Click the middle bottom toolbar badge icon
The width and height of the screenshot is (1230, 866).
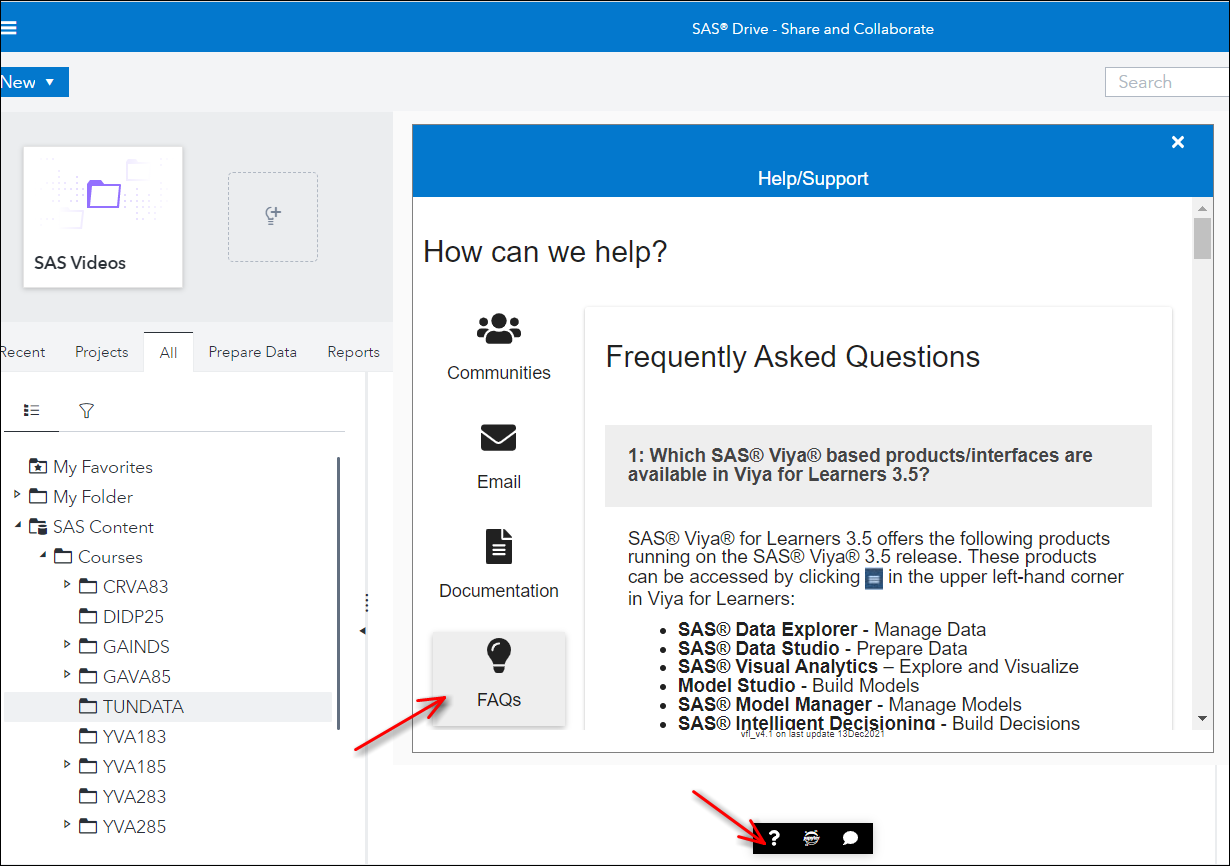tap(812, 838)
